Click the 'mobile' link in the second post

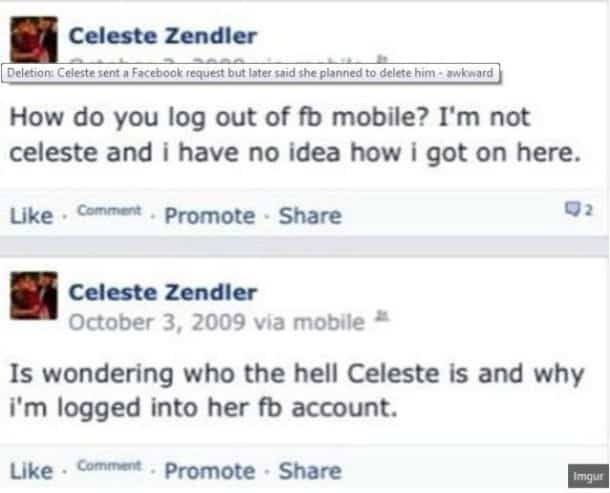coord(336,322)
